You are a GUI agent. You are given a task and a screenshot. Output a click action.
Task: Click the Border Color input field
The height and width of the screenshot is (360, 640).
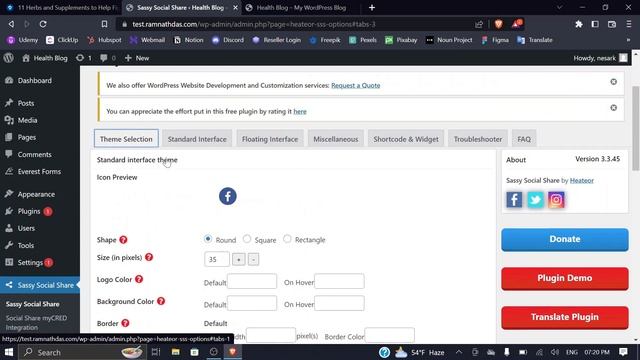click(390, 335)
